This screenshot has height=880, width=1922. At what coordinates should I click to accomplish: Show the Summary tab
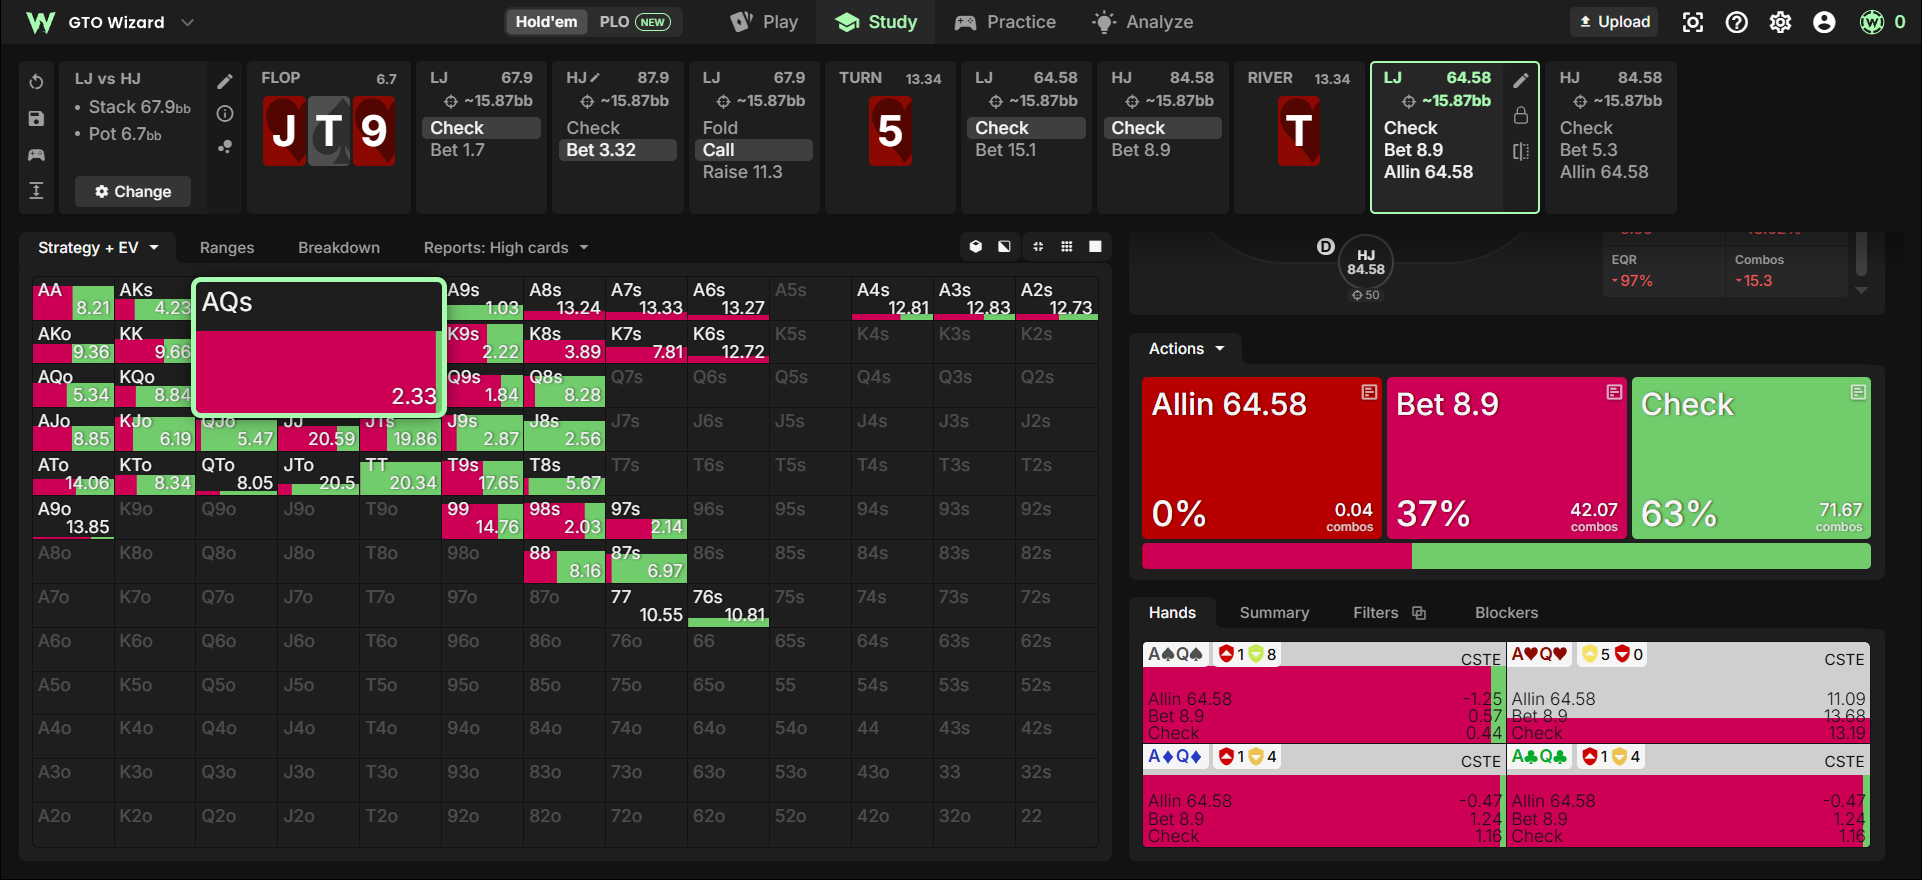(1274, 613)
